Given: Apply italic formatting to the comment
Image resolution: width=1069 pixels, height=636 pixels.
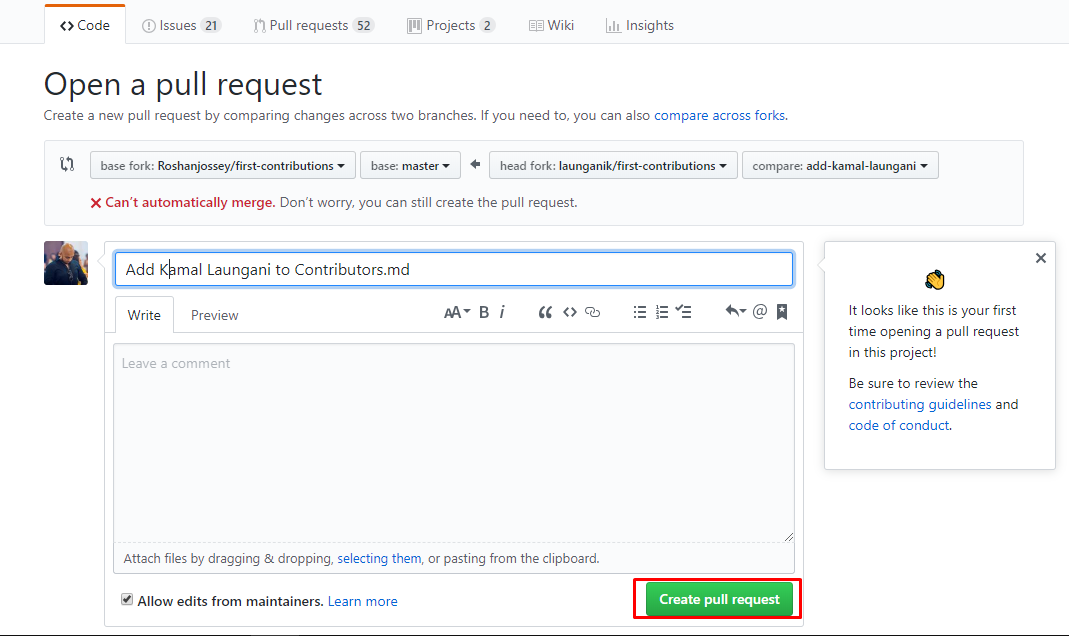Looking at the screenshot, I should (501, 312).
